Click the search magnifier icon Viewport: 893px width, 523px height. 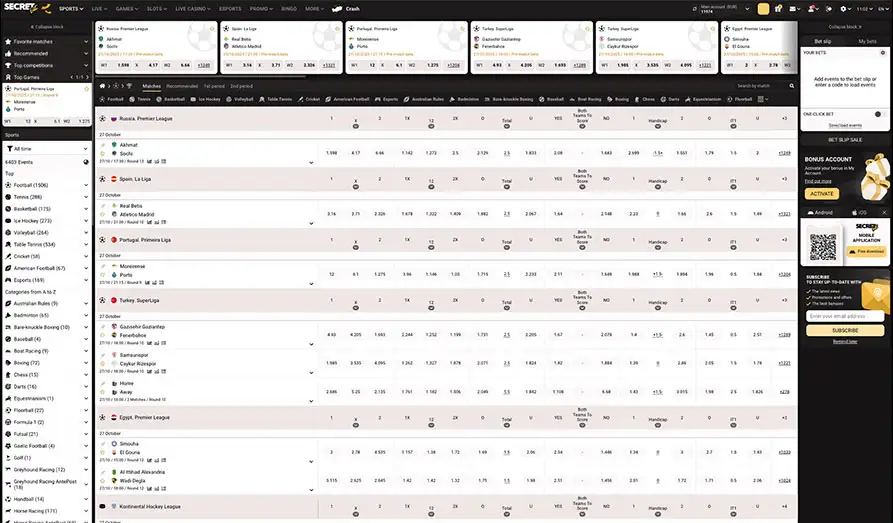792,86
